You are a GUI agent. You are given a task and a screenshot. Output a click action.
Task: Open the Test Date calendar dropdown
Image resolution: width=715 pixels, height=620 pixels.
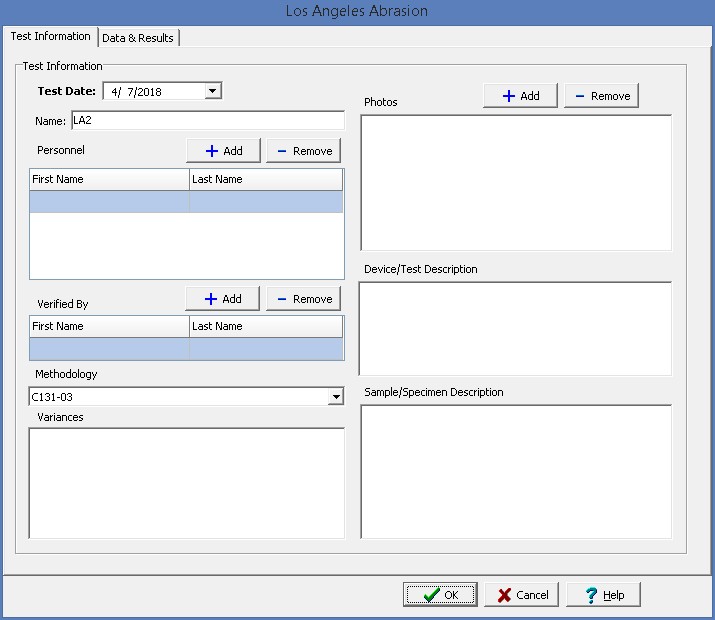(x=212, y=91)
